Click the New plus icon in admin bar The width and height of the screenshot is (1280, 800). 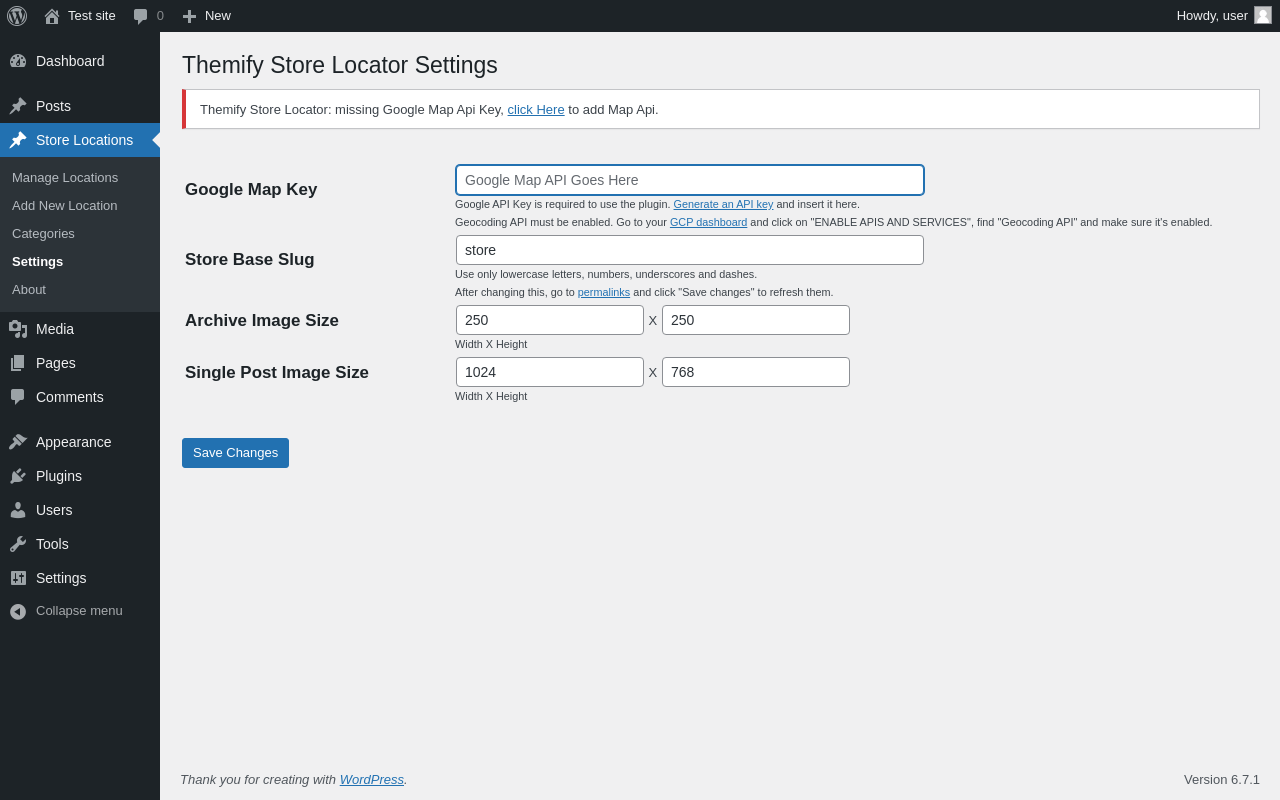point(189,16)
